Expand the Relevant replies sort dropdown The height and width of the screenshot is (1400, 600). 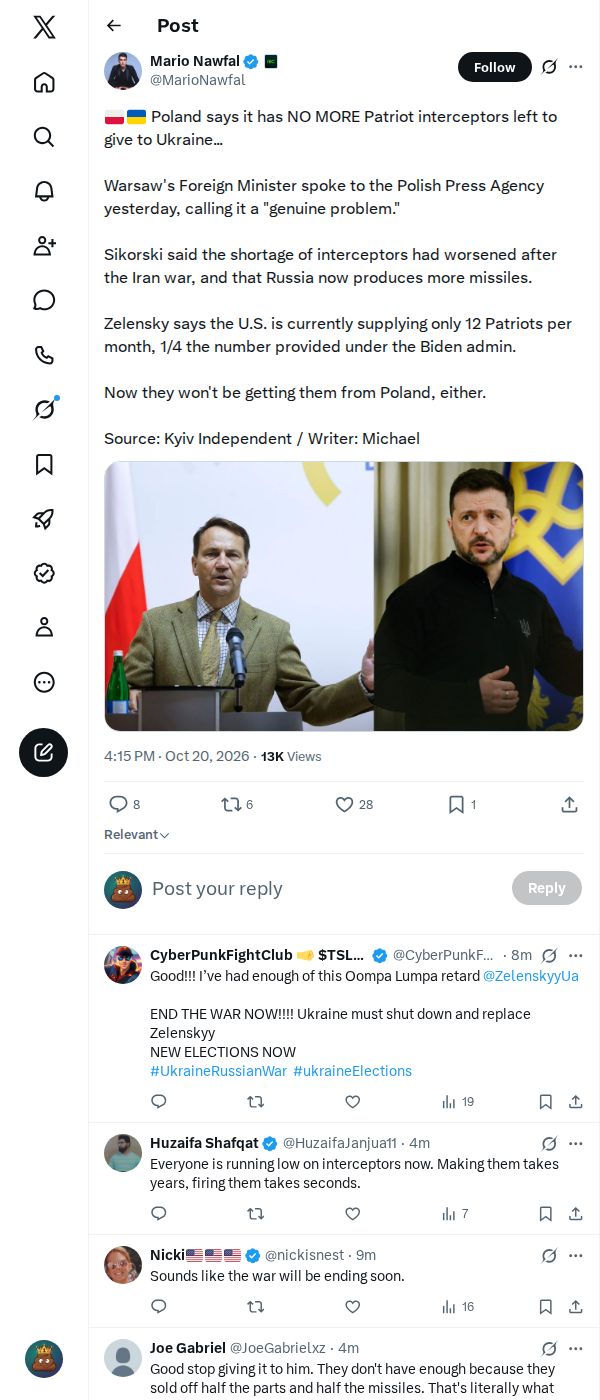pos(137,835)
